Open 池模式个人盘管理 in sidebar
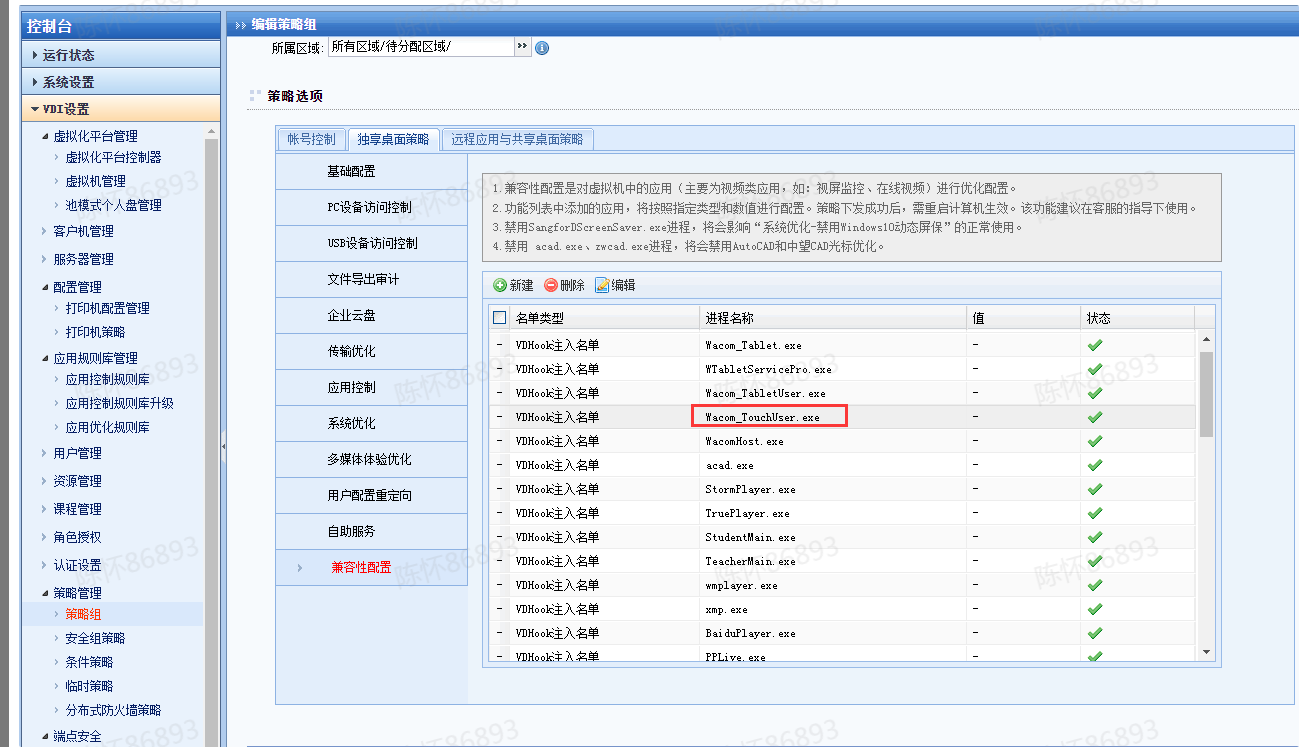This screenshot has width=1301, height=747. (113, 205)
